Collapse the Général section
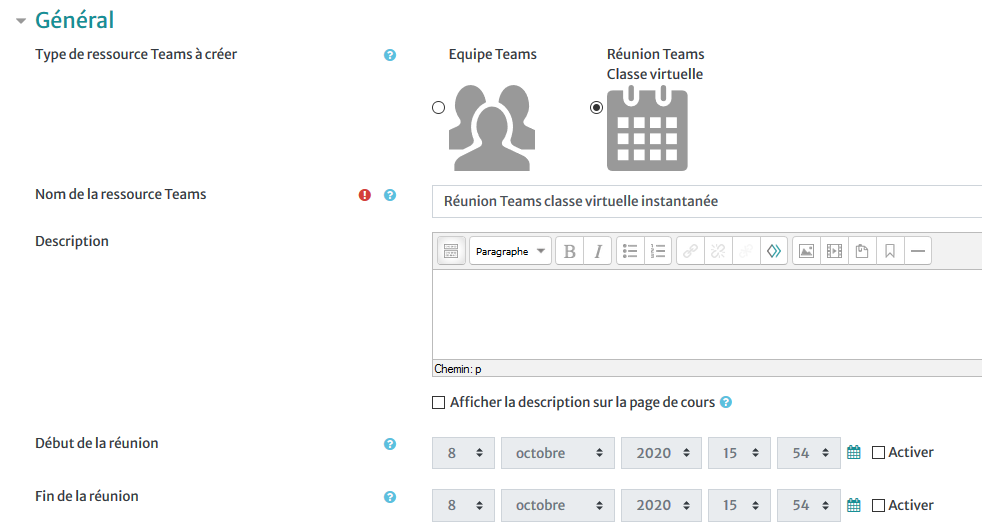The height and width of the screenshot is (528, 982). tap(20, 20)
